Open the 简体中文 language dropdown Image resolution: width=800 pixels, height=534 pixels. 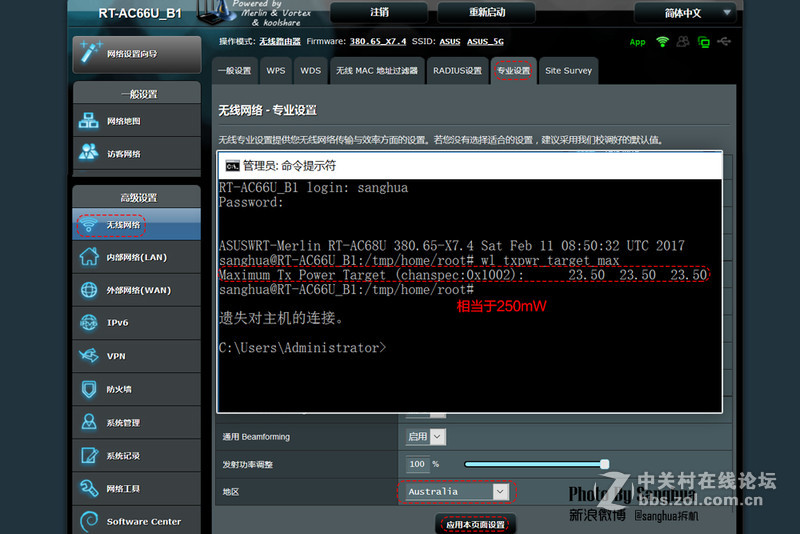(685, 13)
